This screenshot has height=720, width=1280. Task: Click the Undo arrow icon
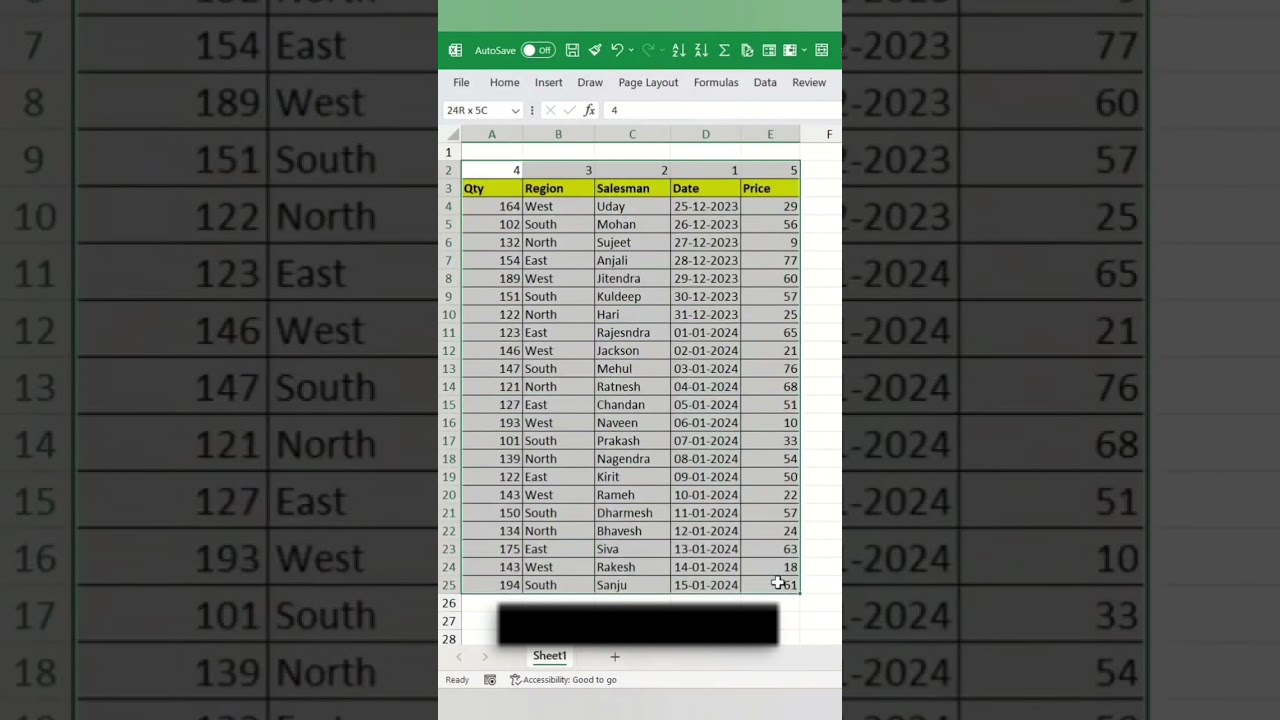click(x=617, y=50)
